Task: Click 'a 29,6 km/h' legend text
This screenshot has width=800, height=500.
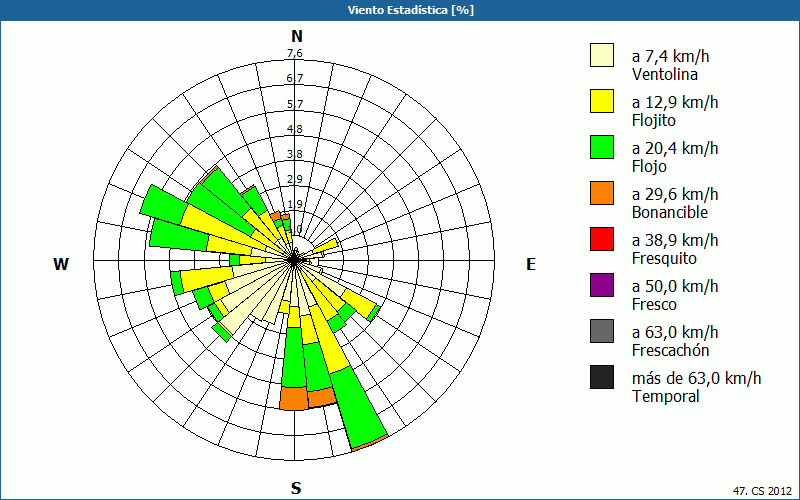Action: [675, 194]
